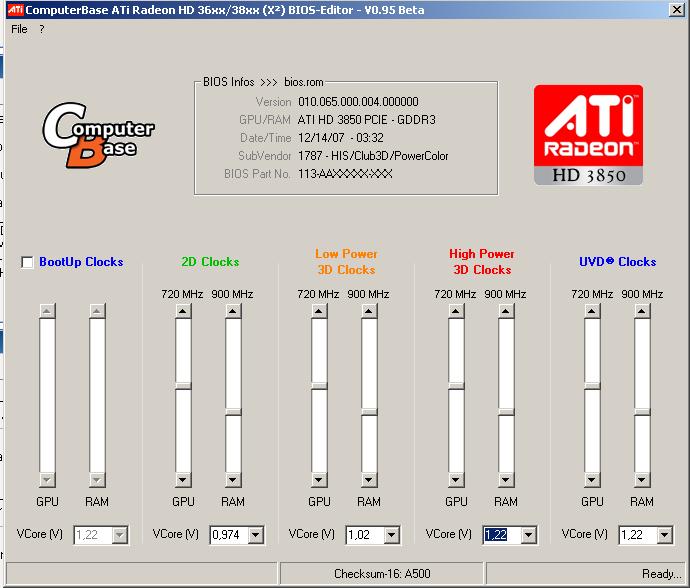Click the BIOS Part No. 113-AAXXXXX-XXX value
The height and width of the screenshot is (588, 690).
(x=345, y=174)
